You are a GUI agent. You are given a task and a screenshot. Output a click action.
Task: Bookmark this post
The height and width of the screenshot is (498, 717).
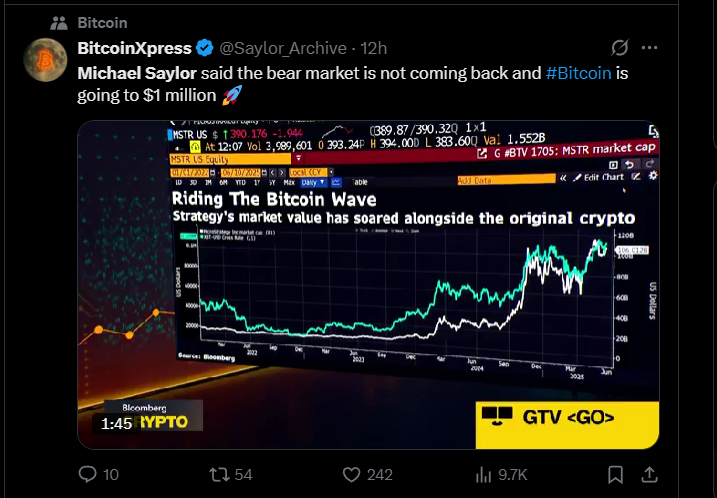pos(615,475)
